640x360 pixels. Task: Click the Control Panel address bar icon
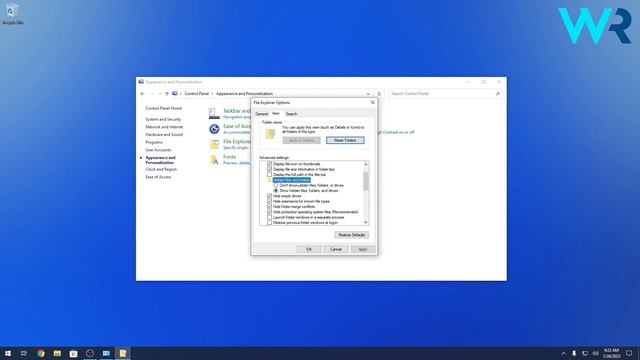[175, 93]
